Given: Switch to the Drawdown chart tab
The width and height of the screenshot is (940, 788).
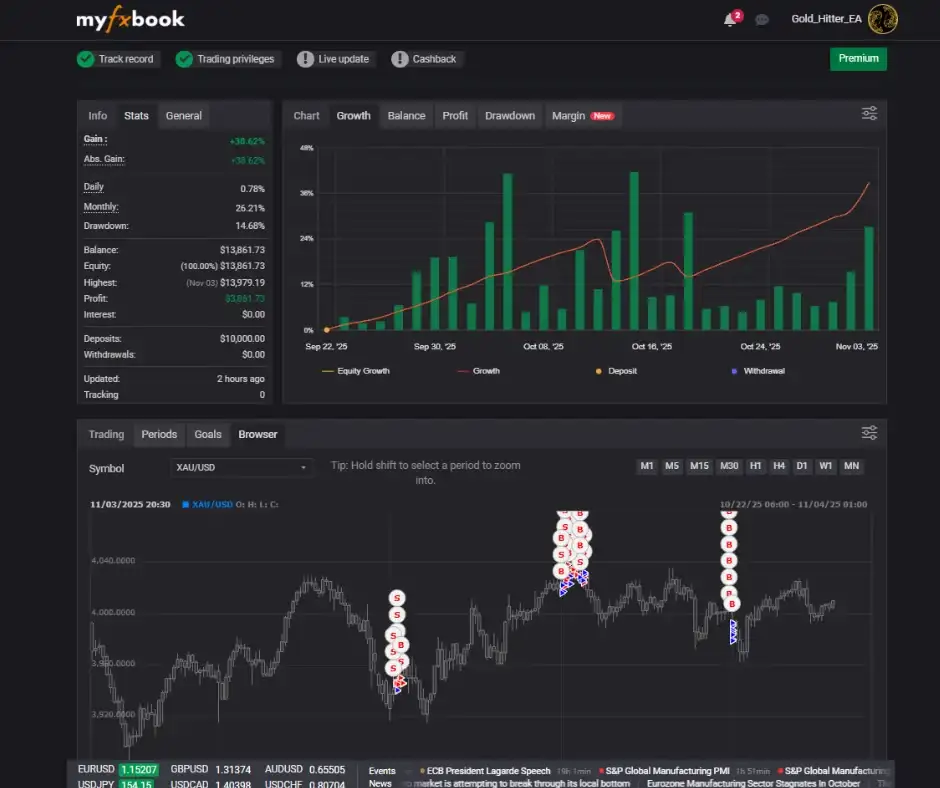Looking at the screenshot, I should click(510, 116).
